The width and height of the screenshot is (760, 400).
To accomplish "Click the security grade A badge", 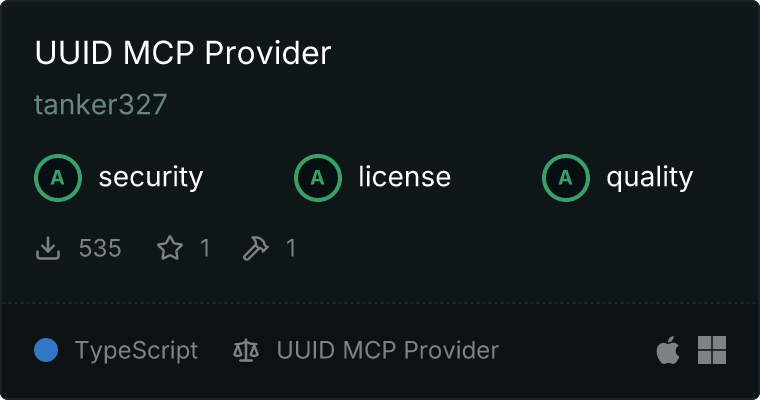I will pyautogui.click(x=58, y=178).
